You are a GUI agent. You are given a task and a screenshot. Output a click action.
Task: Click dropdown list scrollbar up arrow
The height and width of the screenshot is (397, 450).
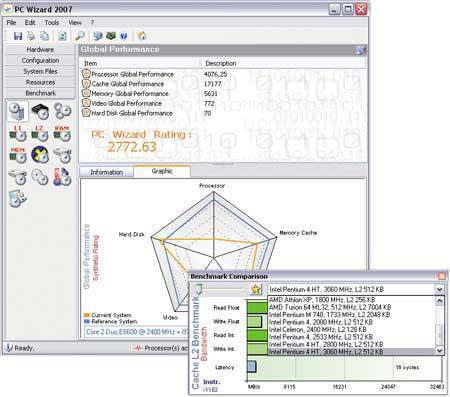point(440,301)
